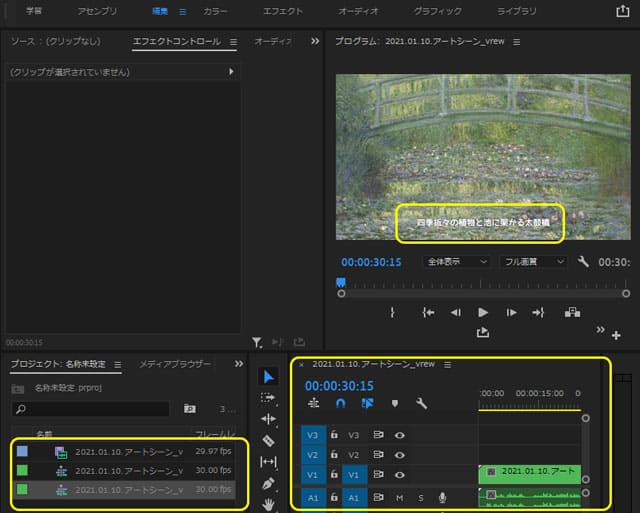
Task: Open the フル画質 playback resolution dropdown
Action: pyautogui.click(x=533, y=261)
